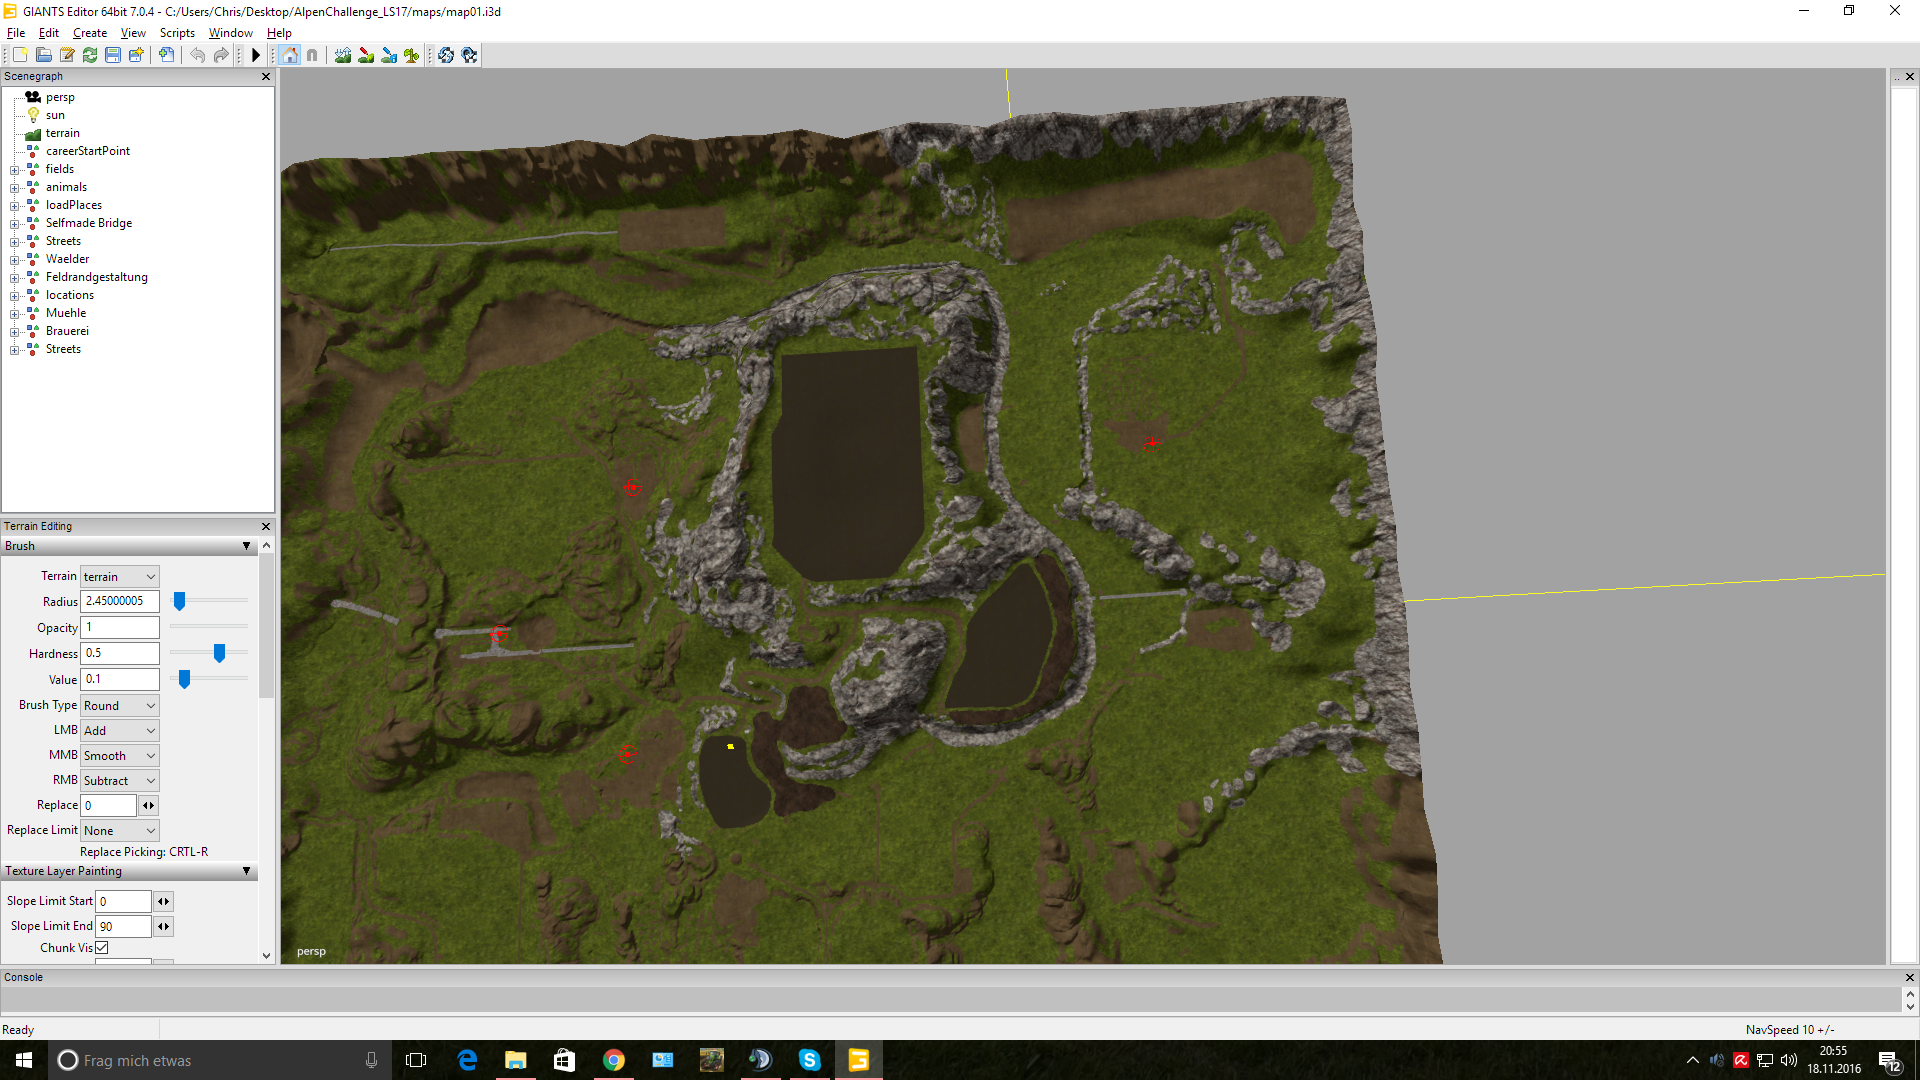
Task: Select the terrain sculpt mode icon
Action: click(343, 55)
